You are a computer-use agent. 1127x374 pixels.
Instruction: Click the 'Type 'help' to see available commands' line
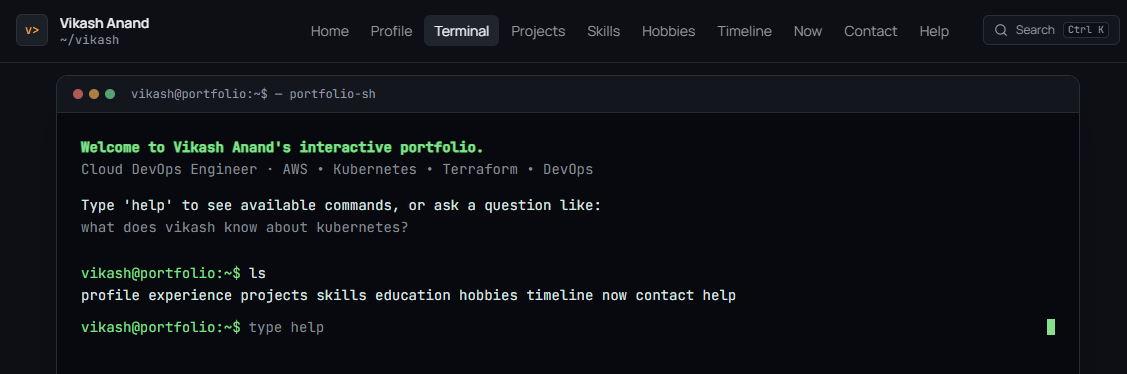click(341, 206)
